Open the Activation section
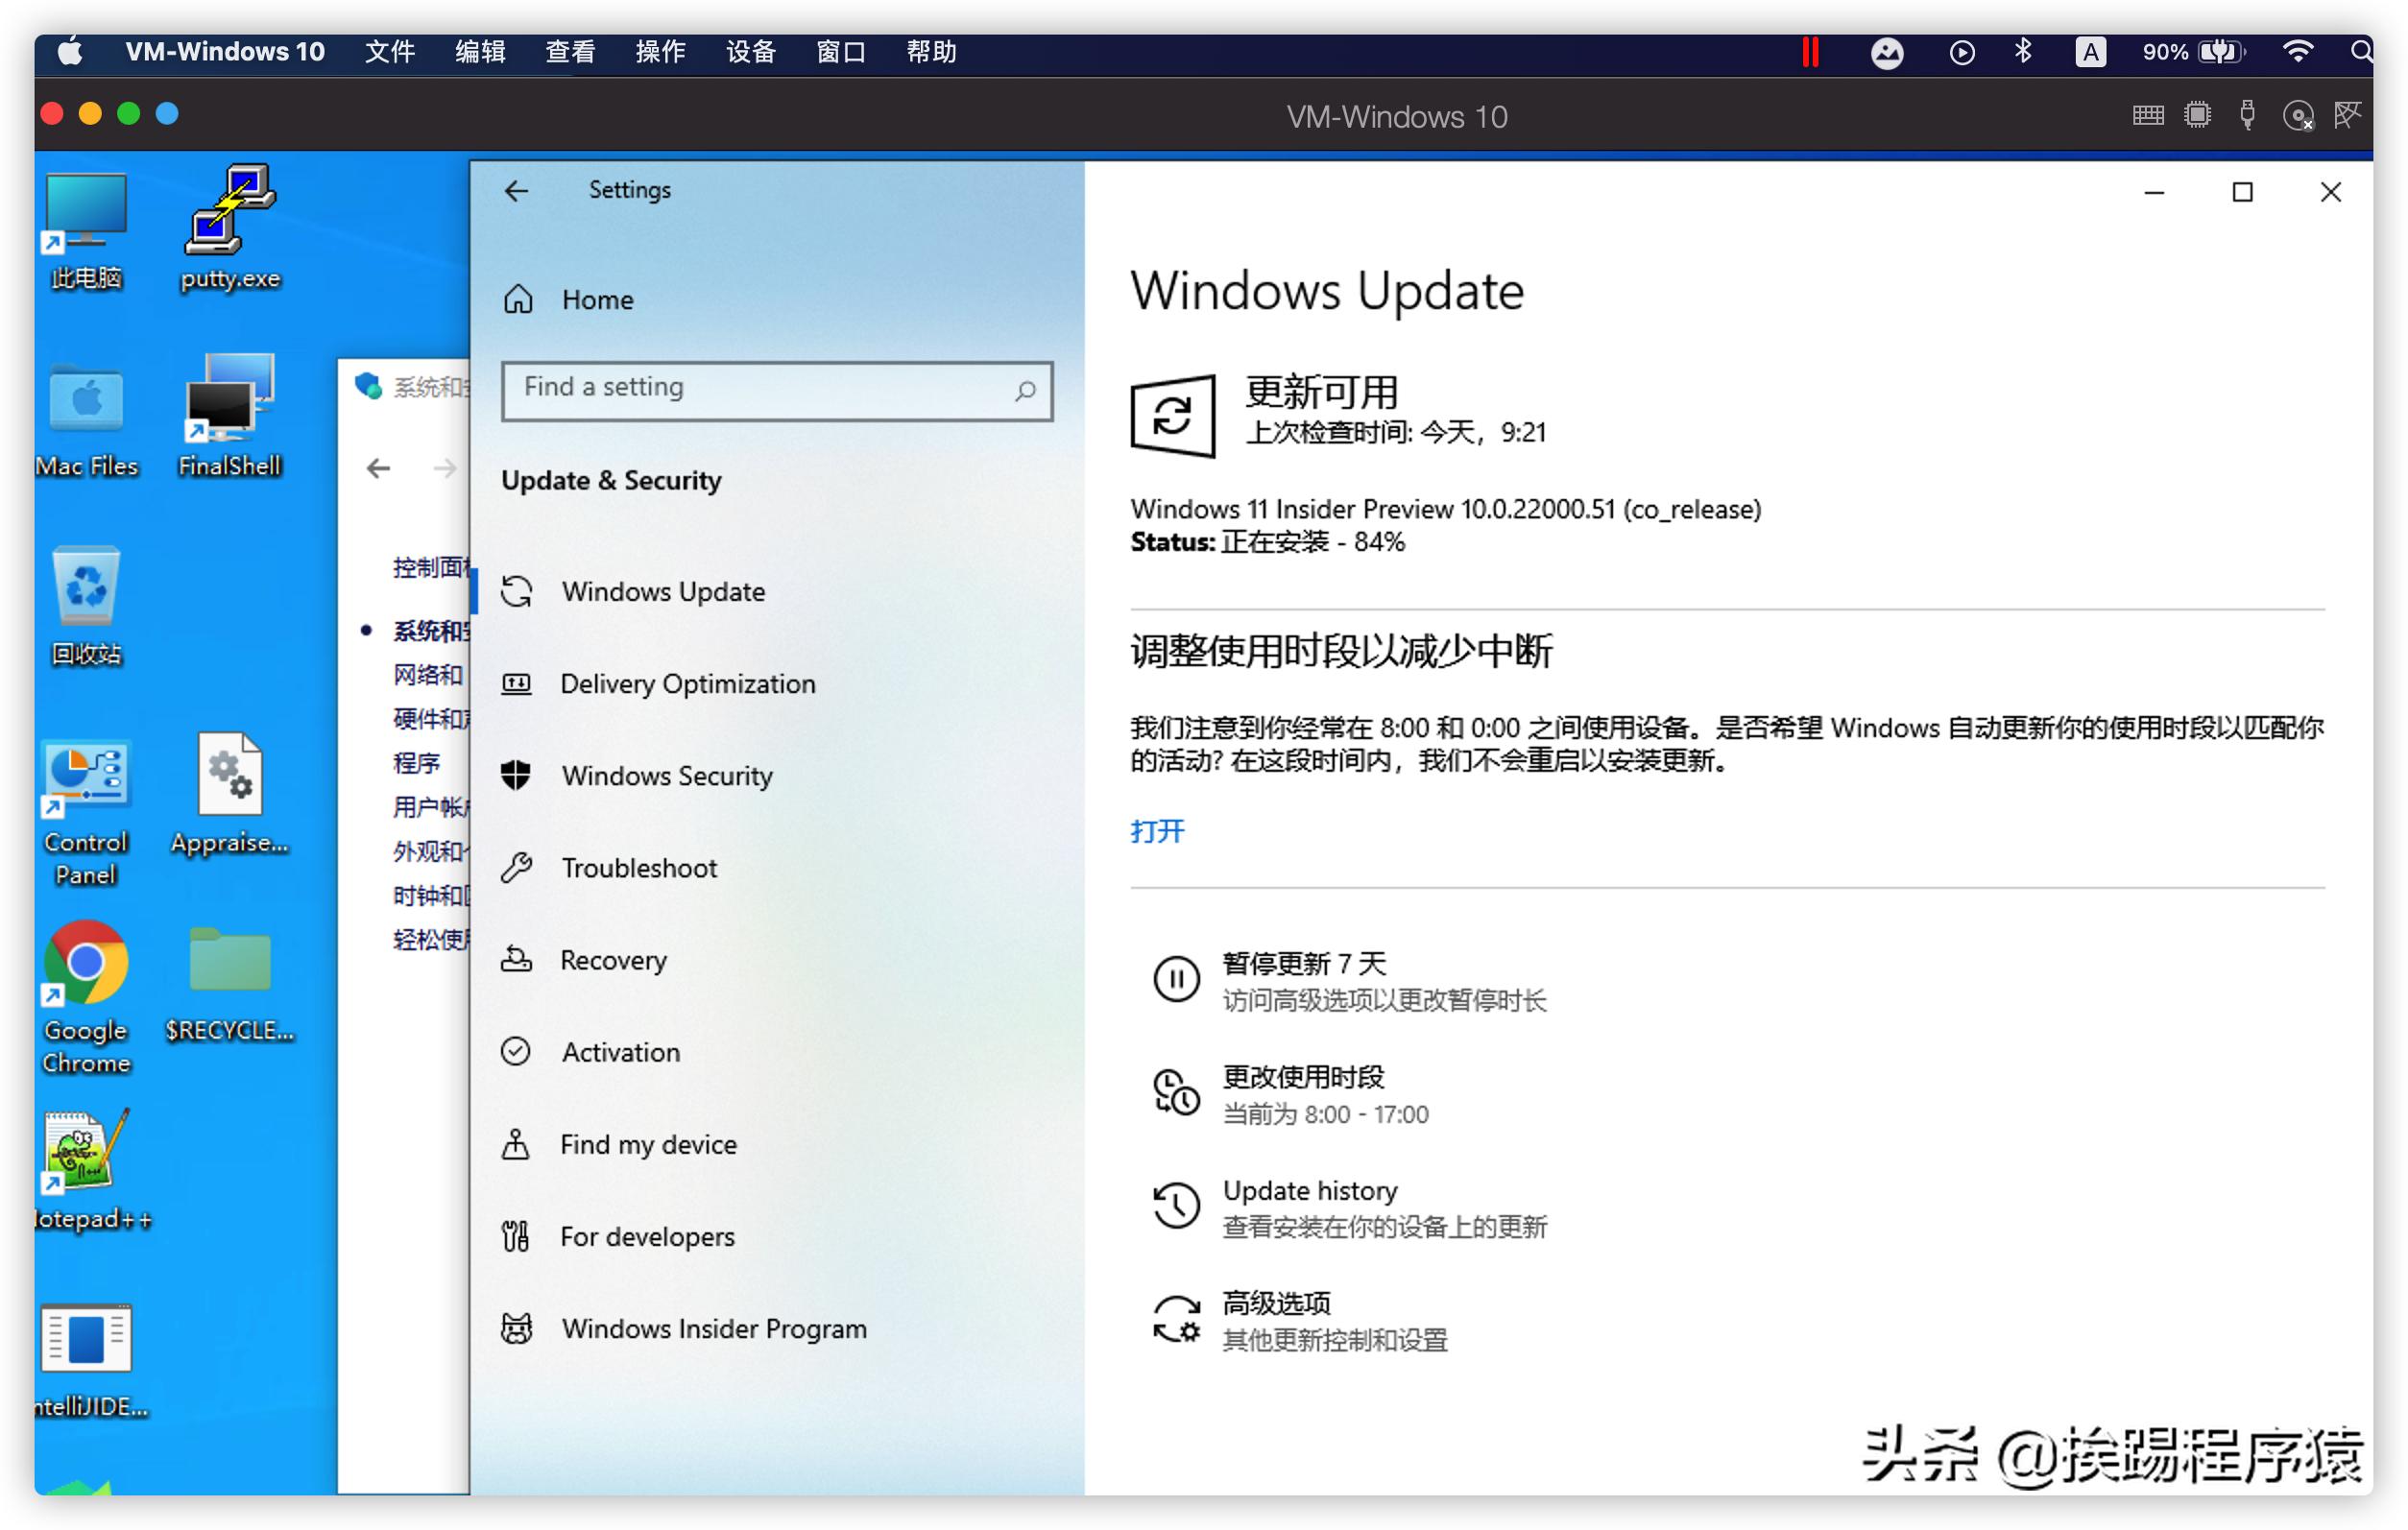The height and width of the screenshot is (1530, 2408). 620,1051
